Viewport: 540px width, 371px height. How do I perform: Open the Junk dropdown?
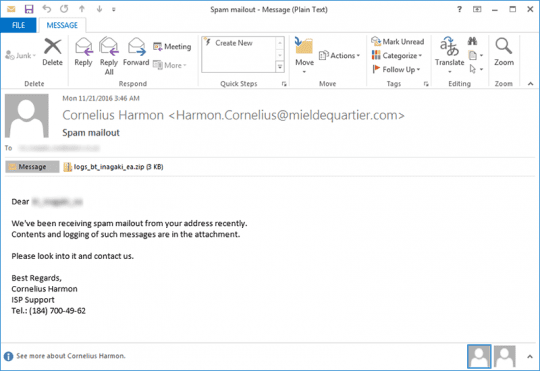click(21, 55)
